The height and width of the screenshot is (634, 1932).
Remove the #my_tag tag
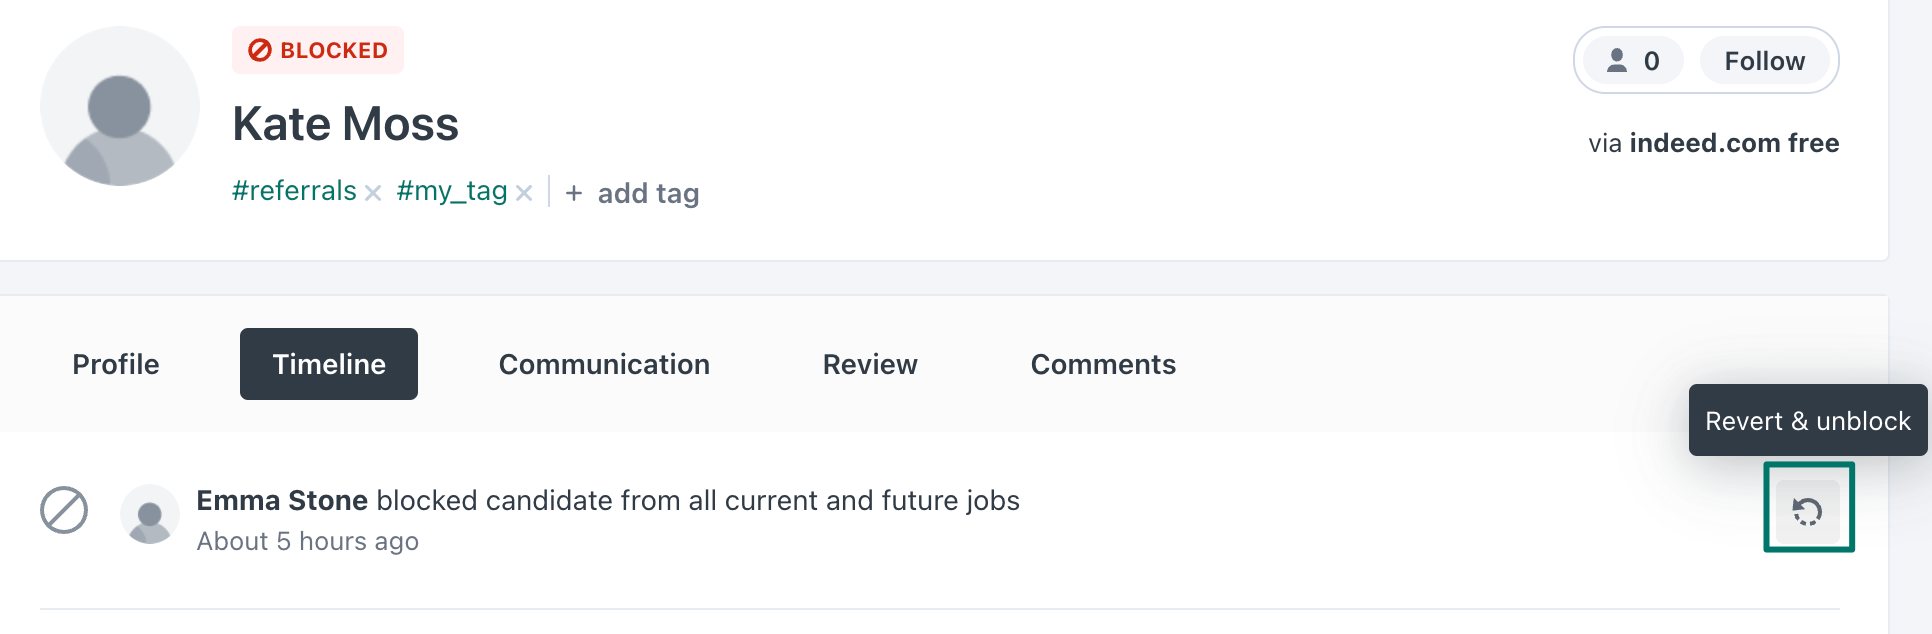coord(524,192)
